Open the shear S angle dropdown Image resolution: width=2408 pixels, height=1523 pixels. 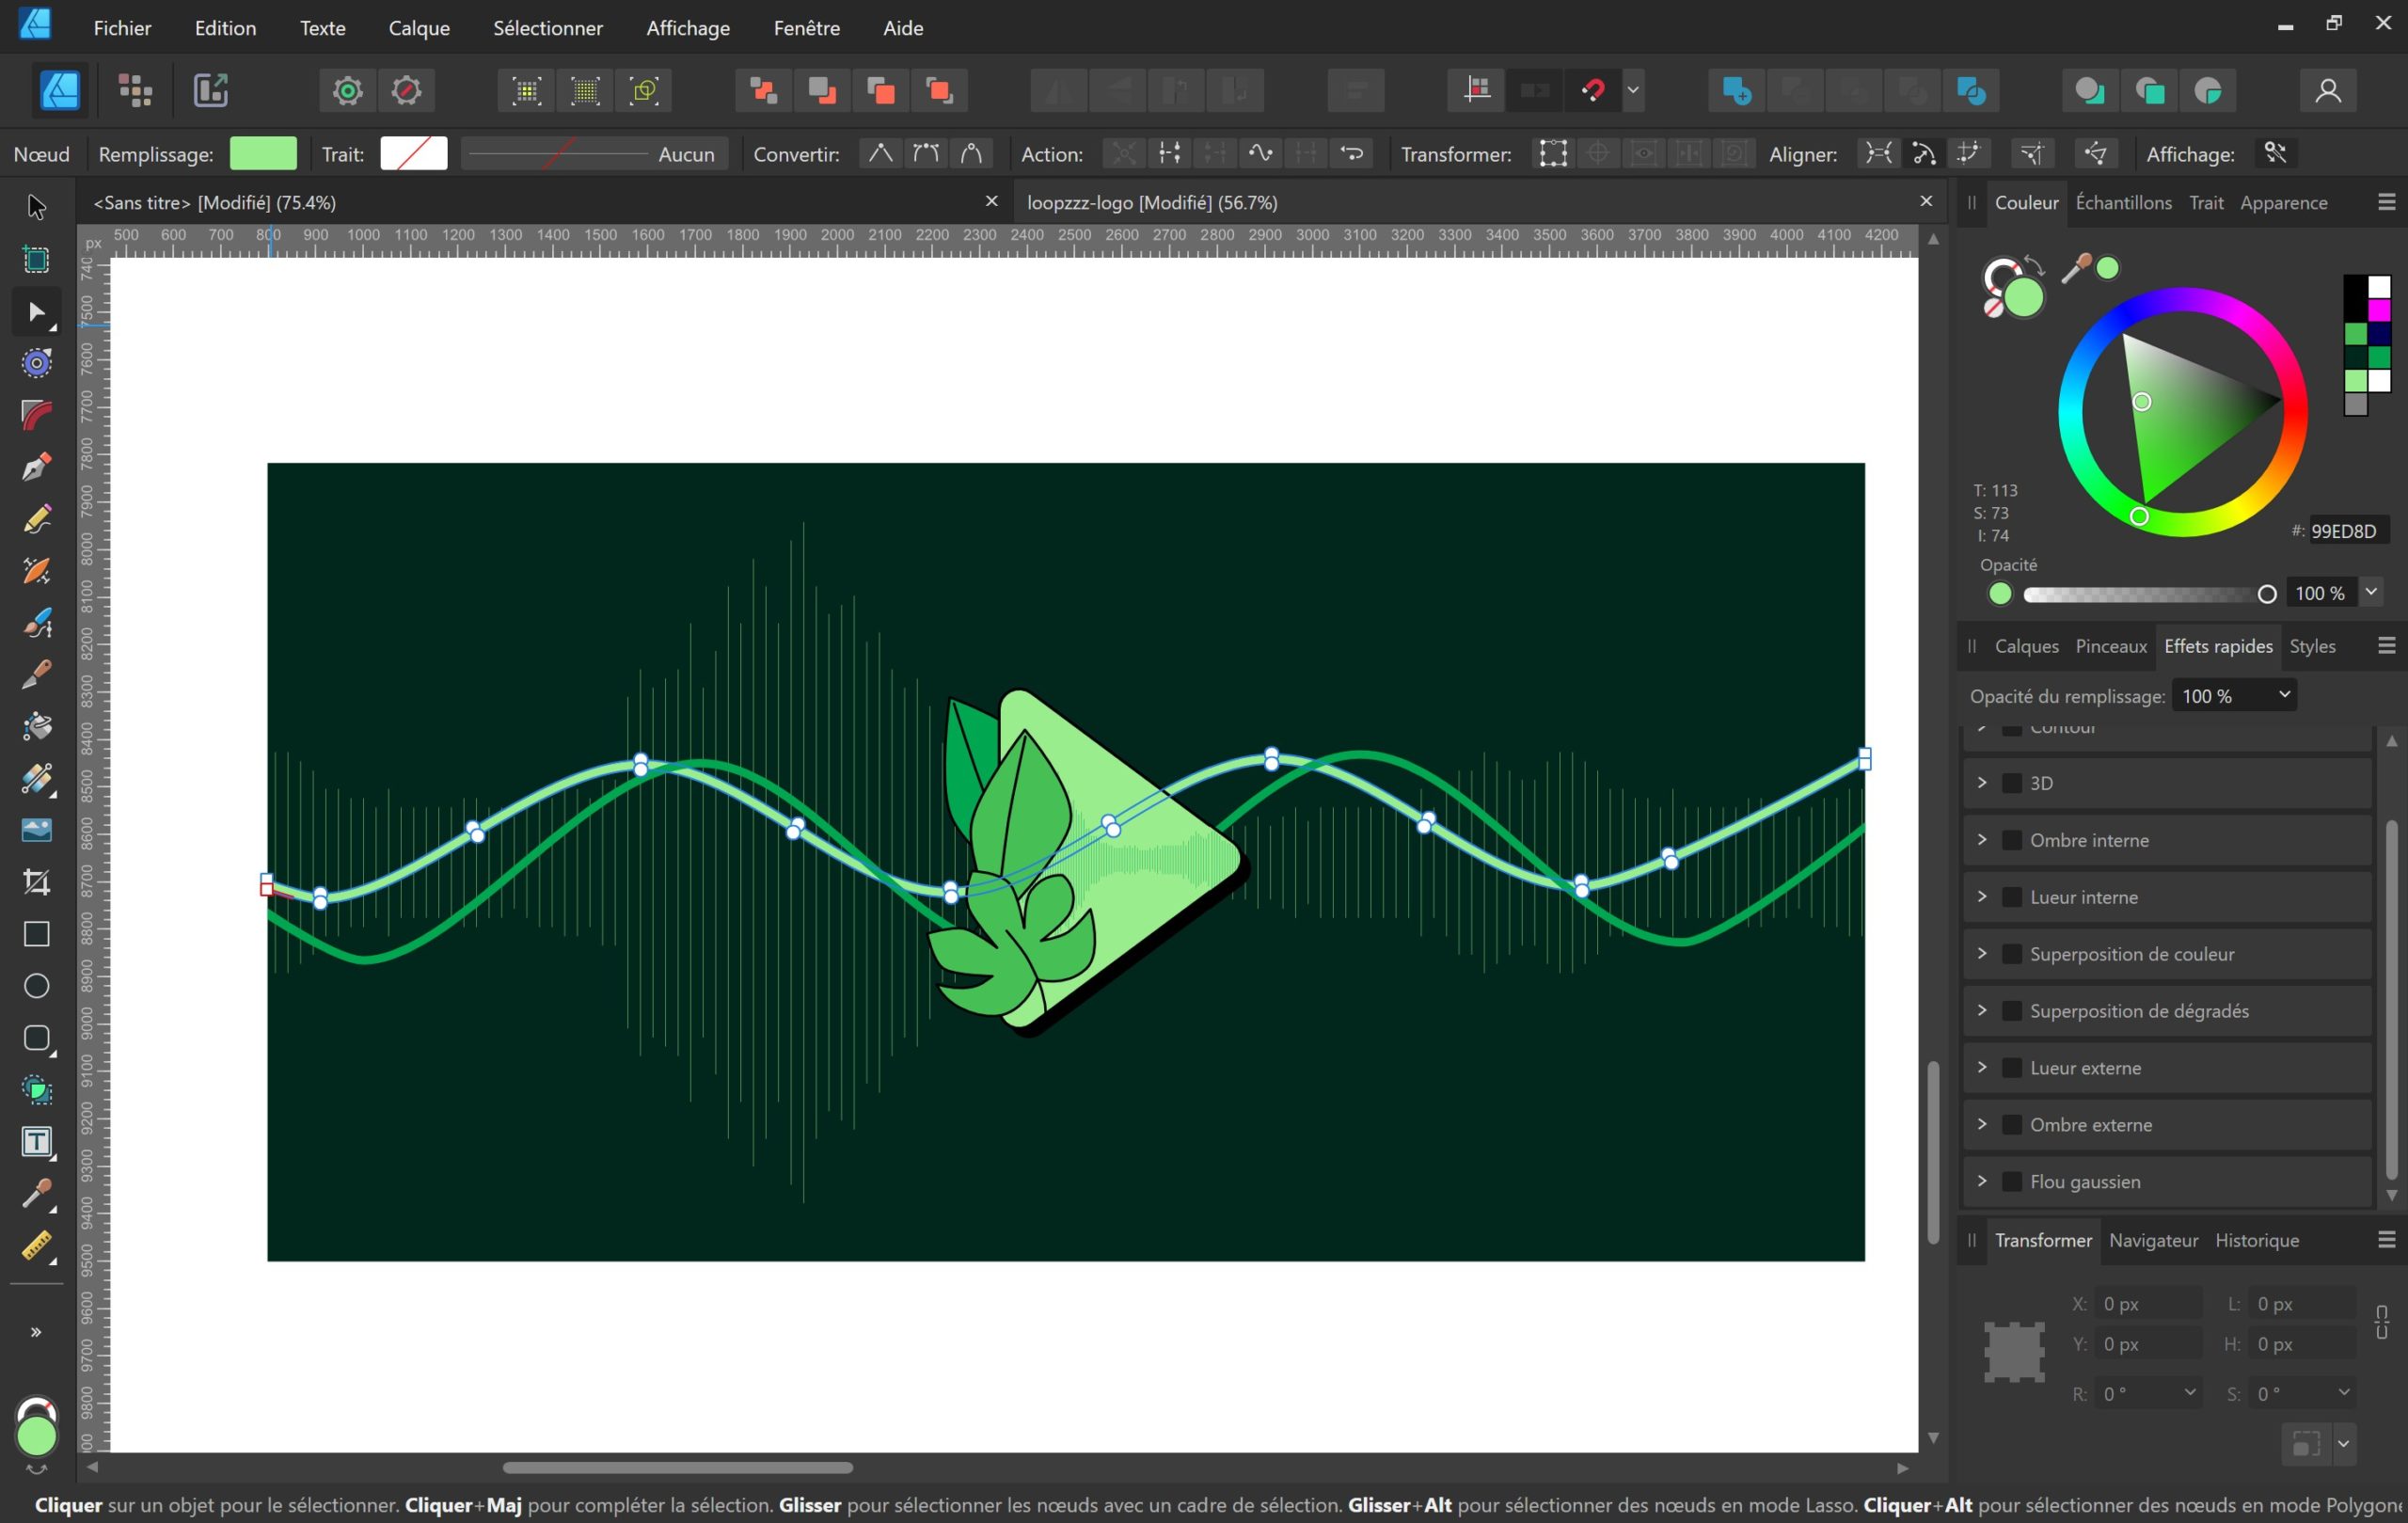(2343, 1392)
